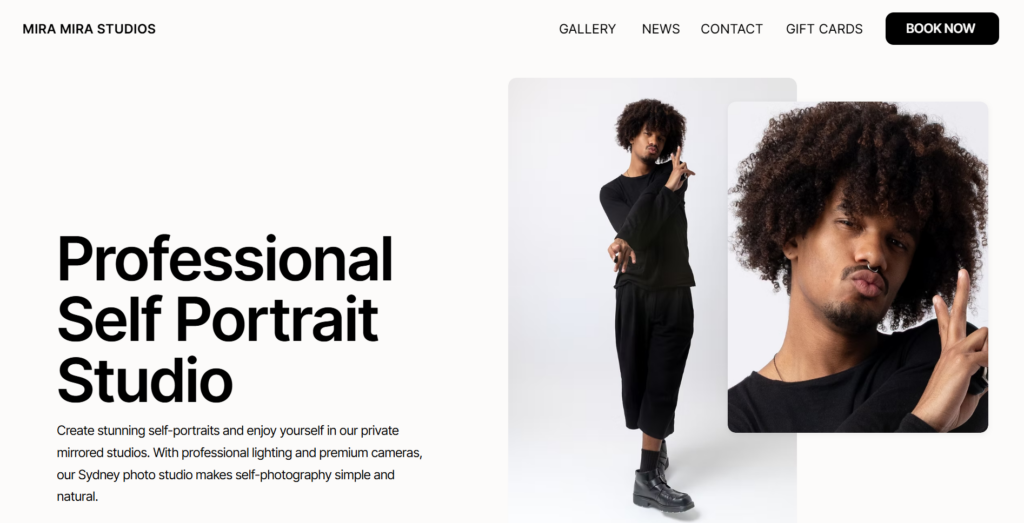Click the word Professional in the headline
The image size is (1024, 523).
tap(225, 259)
